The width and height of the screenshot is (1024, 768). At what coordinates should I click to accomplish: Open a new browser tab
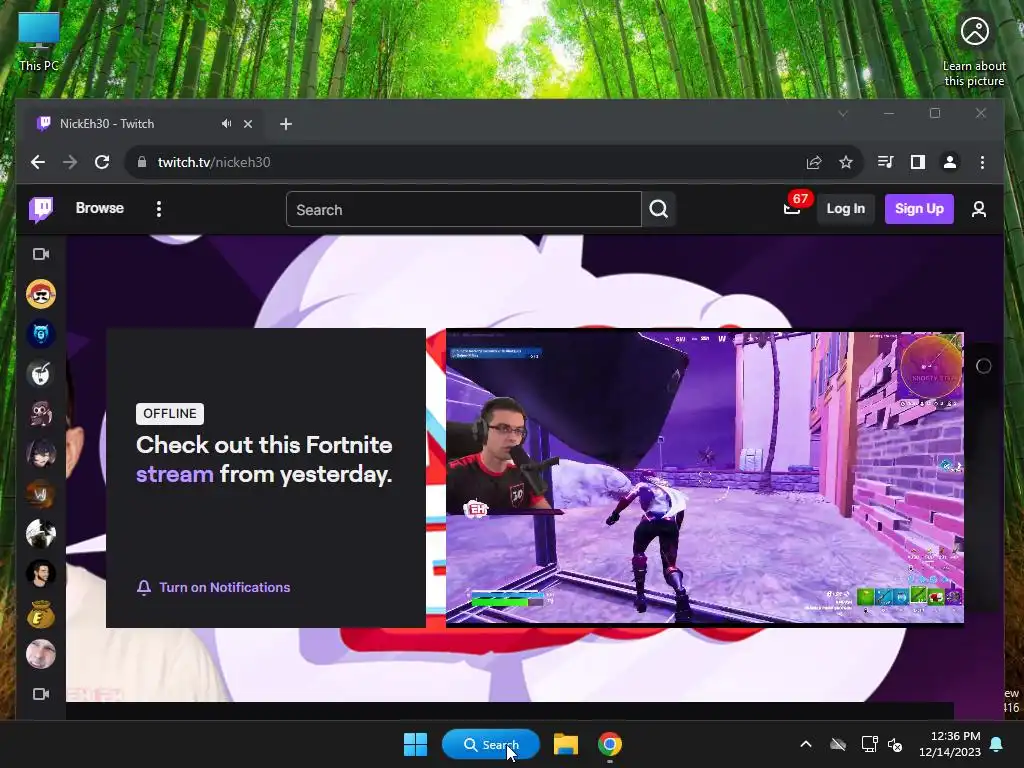coord(285,124)
